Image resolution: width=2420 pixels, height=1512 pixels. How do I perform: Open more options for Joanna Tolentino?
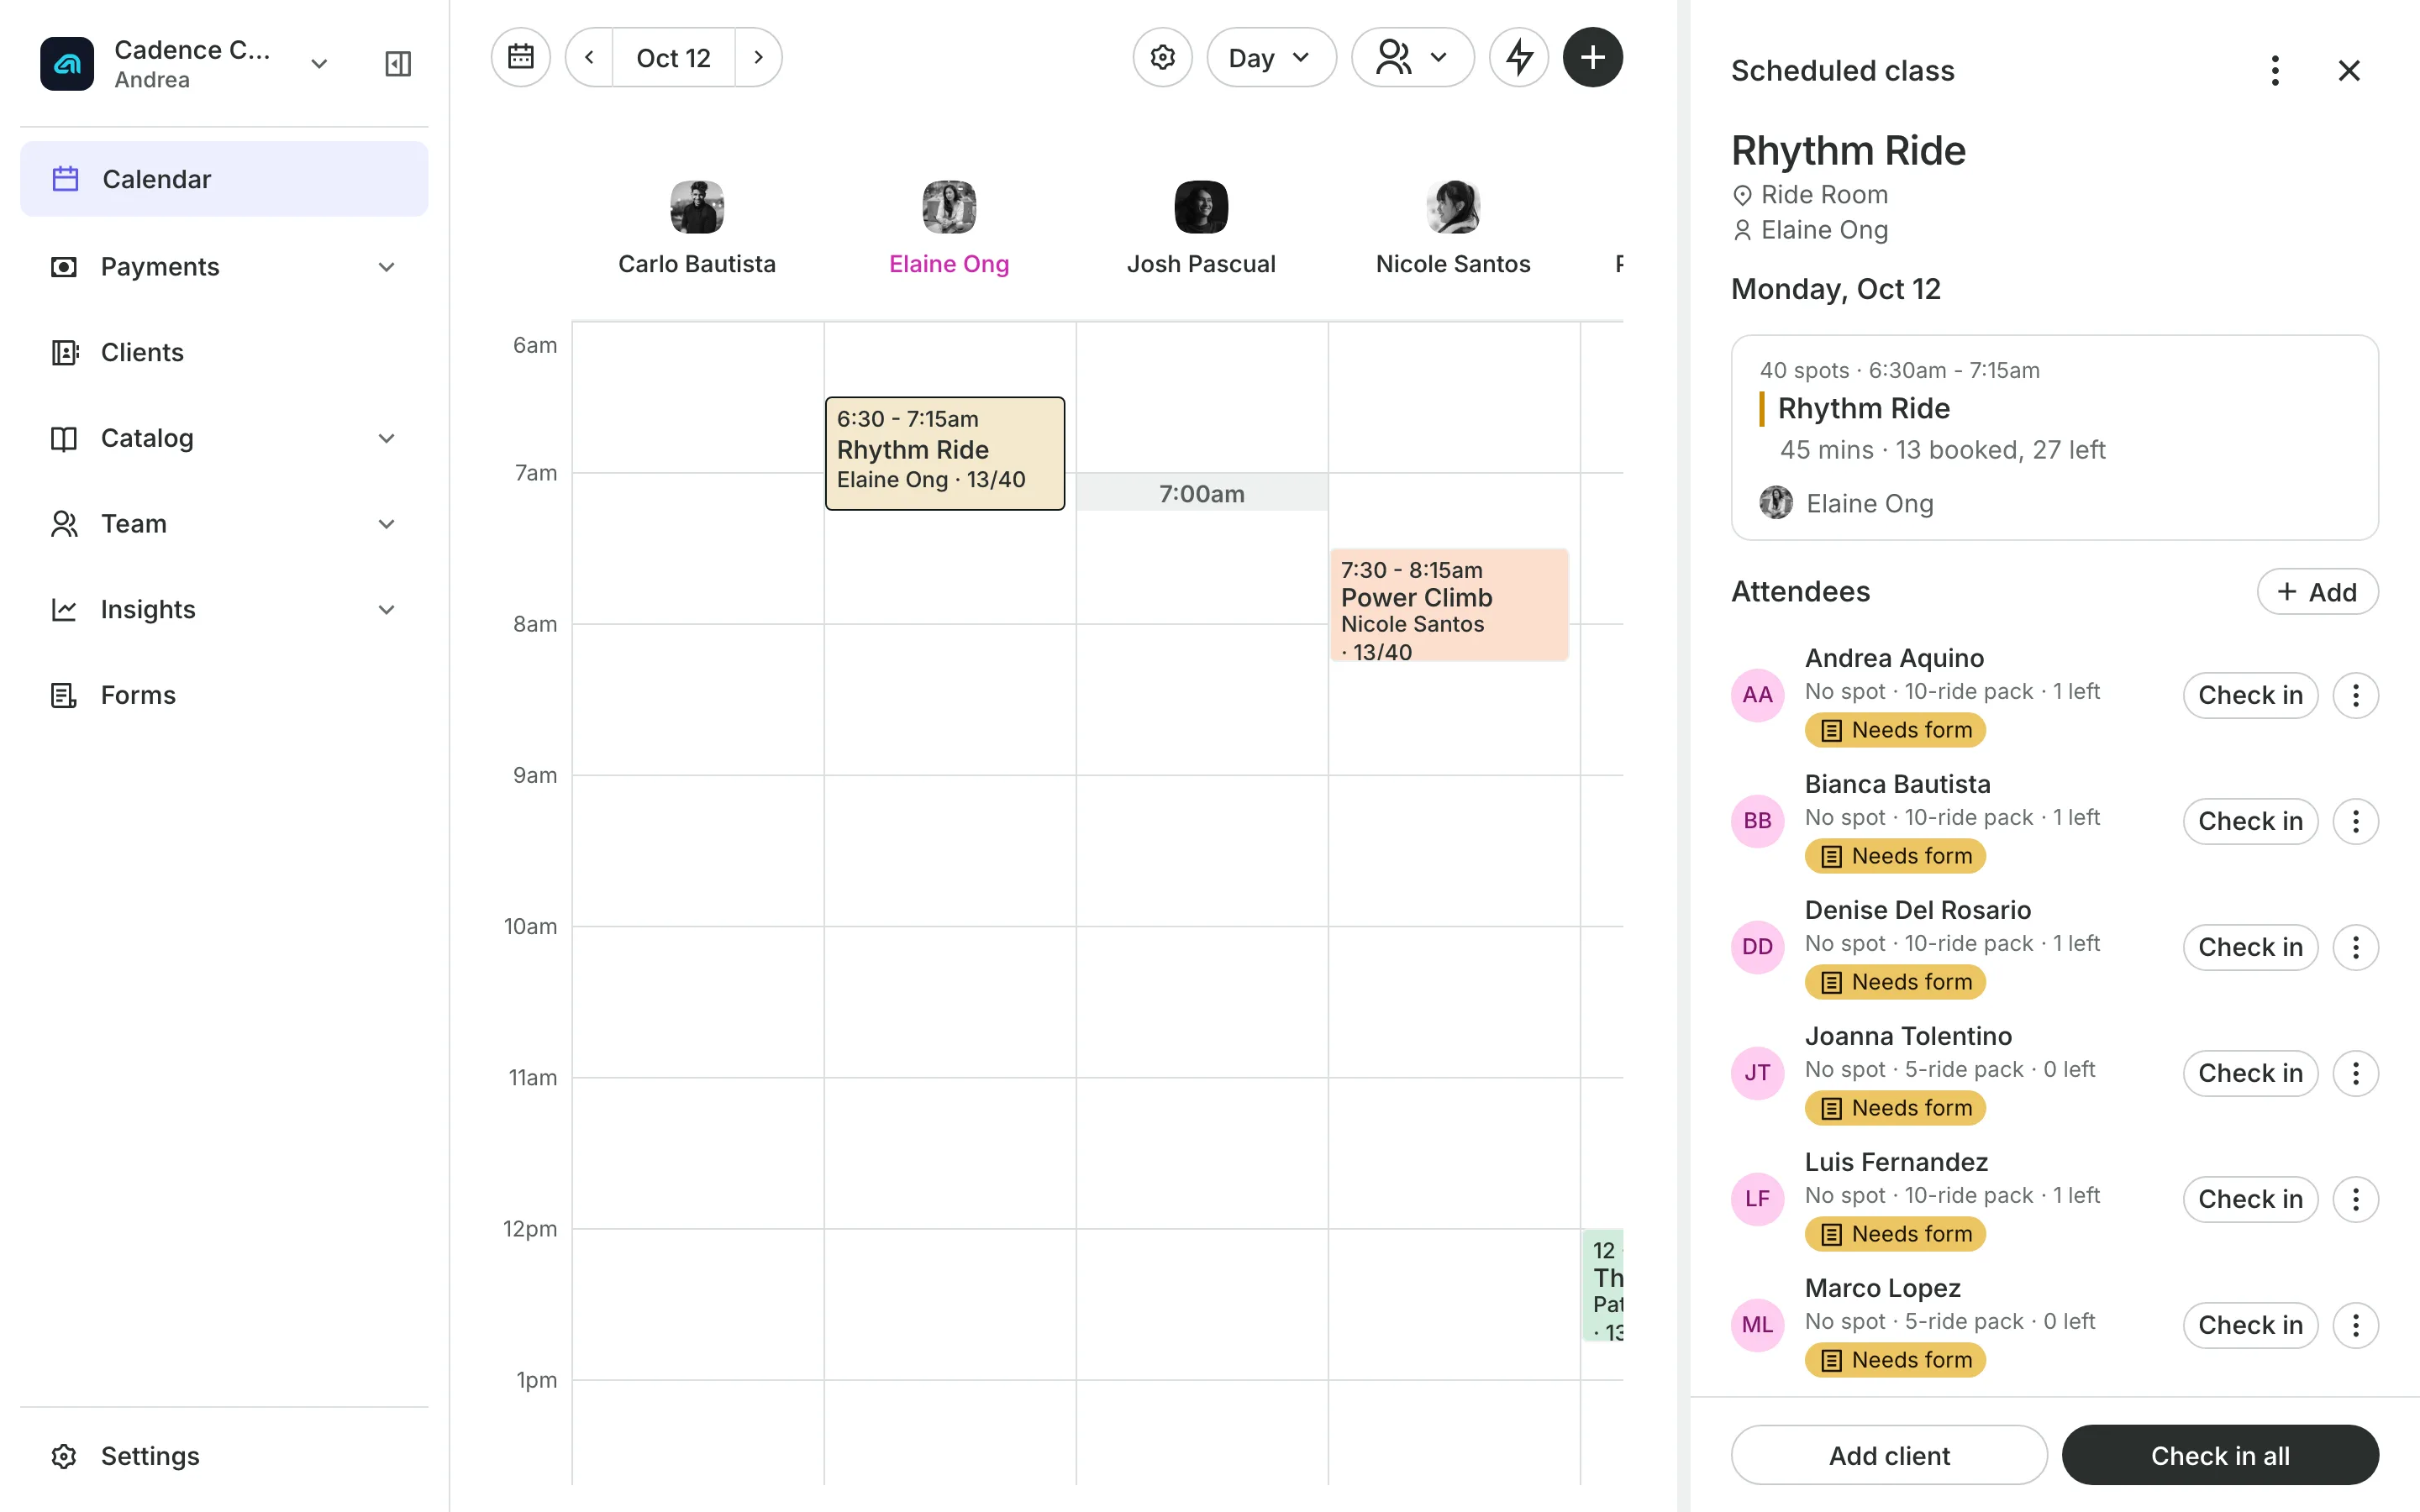(2355, 1073)
